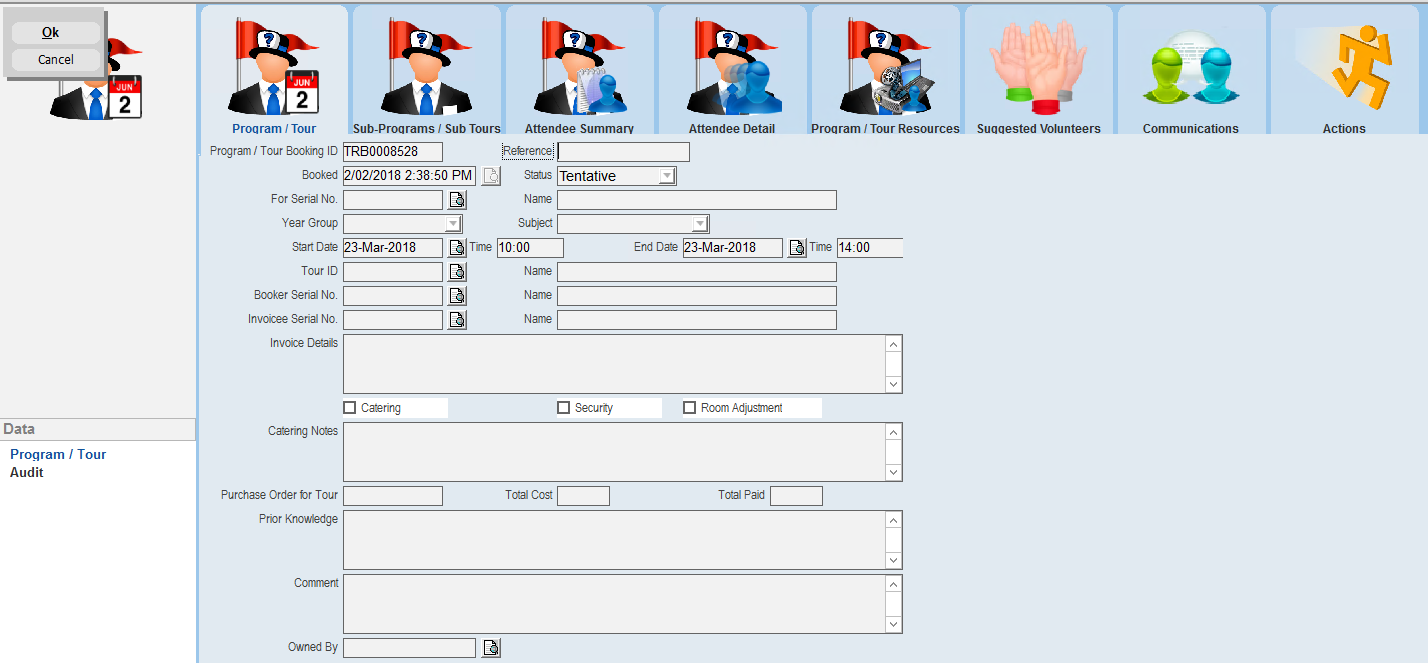Open the Sub-Programs / Sub Tours icon tab
This screenshot has width=1428, height=663.
[x=427, y=72]
